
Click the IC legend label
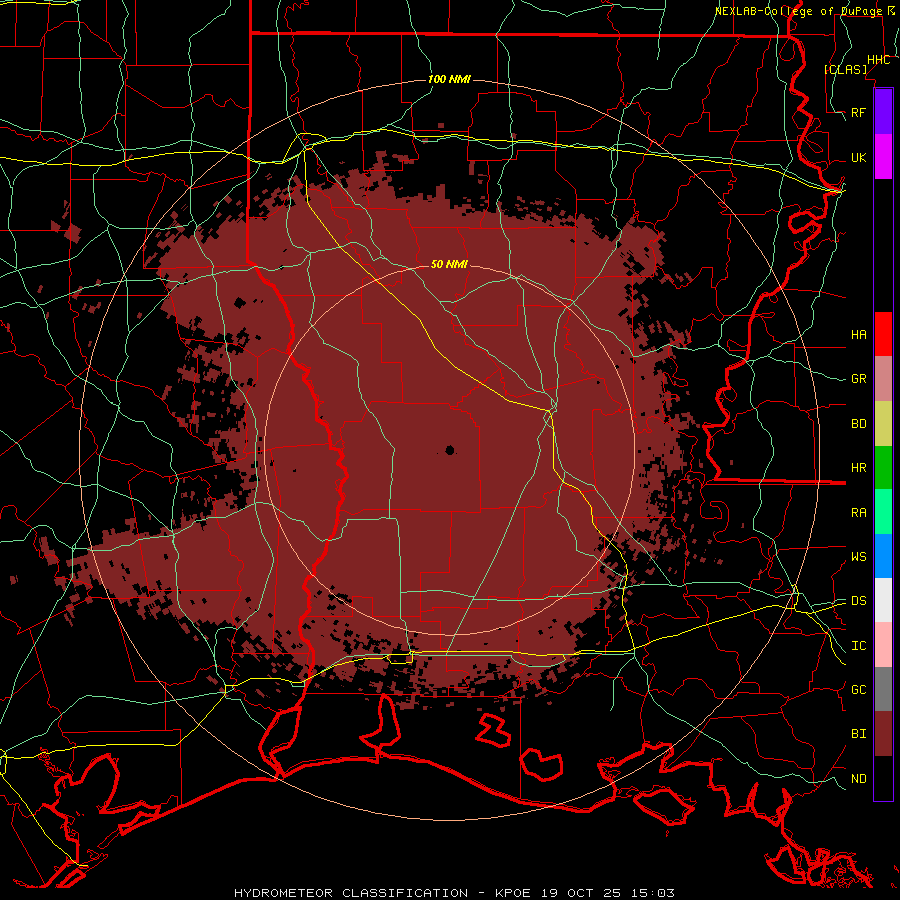click(859, 646)
